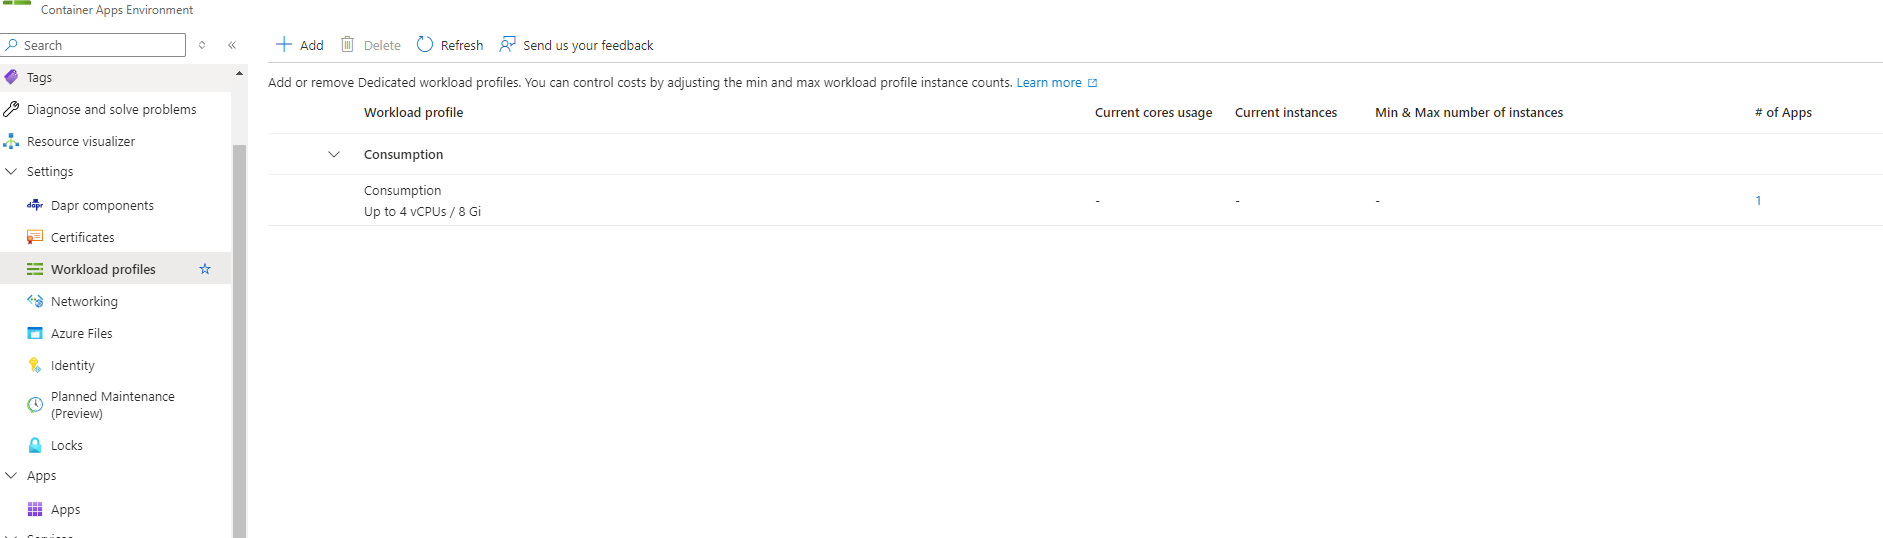1883x538 pixels.
Task: Click the Apps grid icon
Action: 35,509
